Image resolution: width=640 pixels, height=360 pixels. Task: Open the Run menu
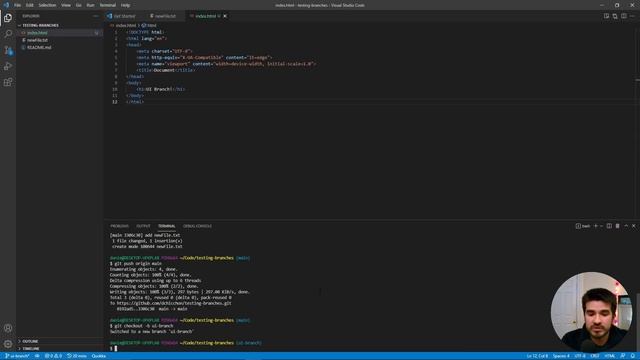pyautogui.click(x=91, y=5)
